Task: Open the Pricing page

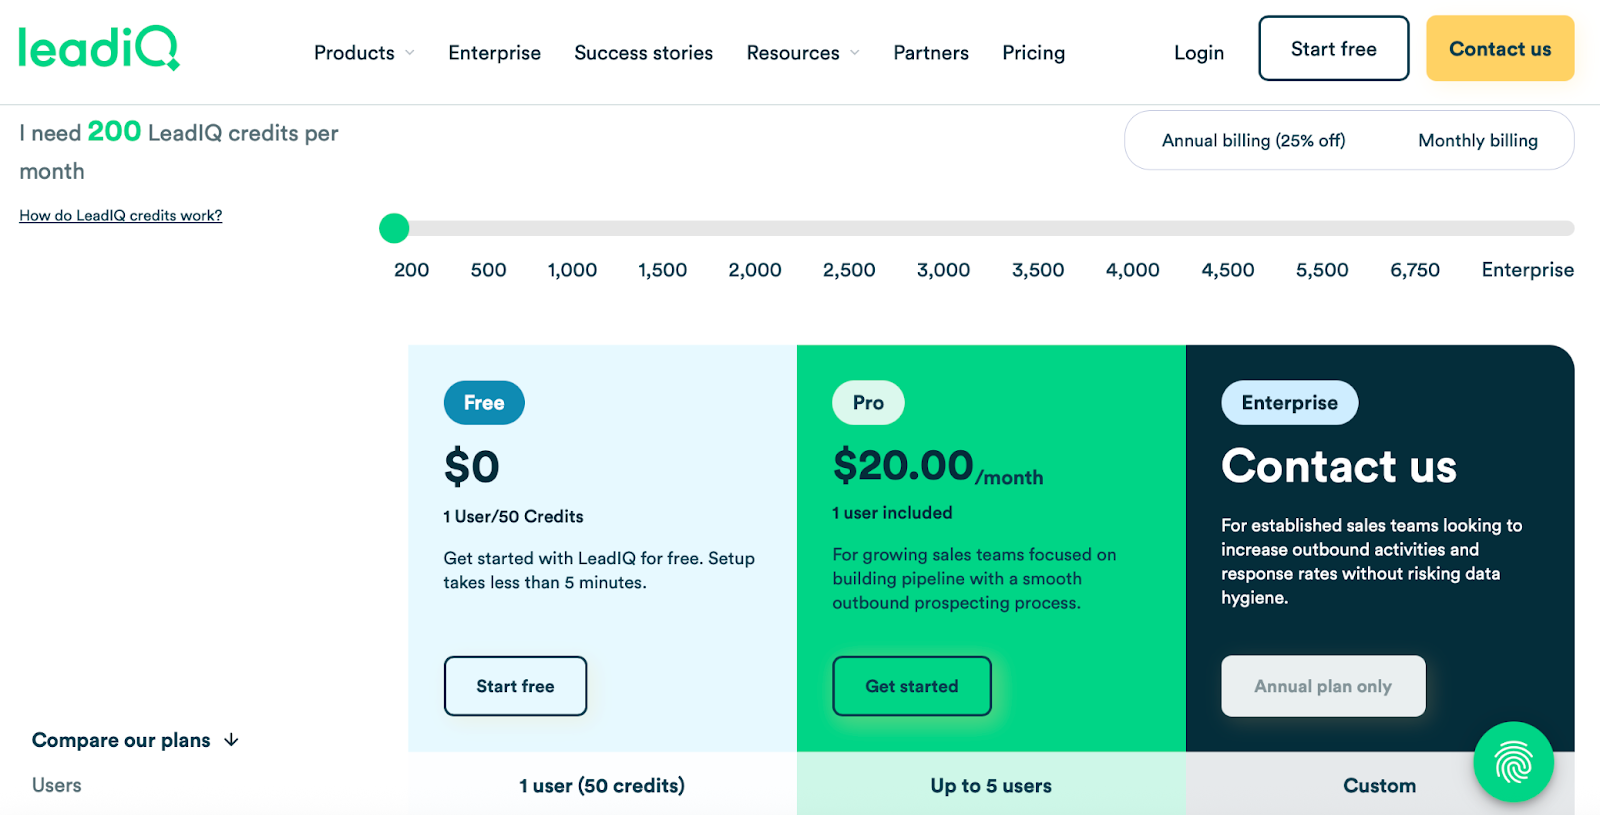Action: click(x=1033, y=52)
